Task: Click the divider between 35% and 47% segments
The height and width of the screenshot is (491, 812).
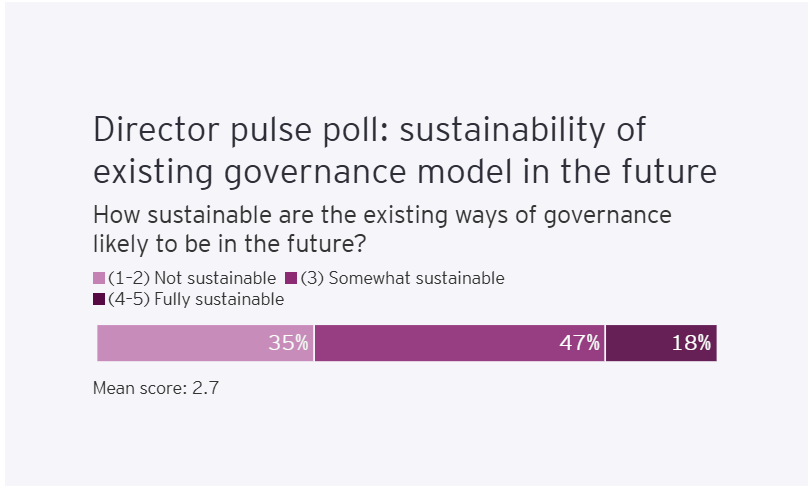Action: point(314,343)
